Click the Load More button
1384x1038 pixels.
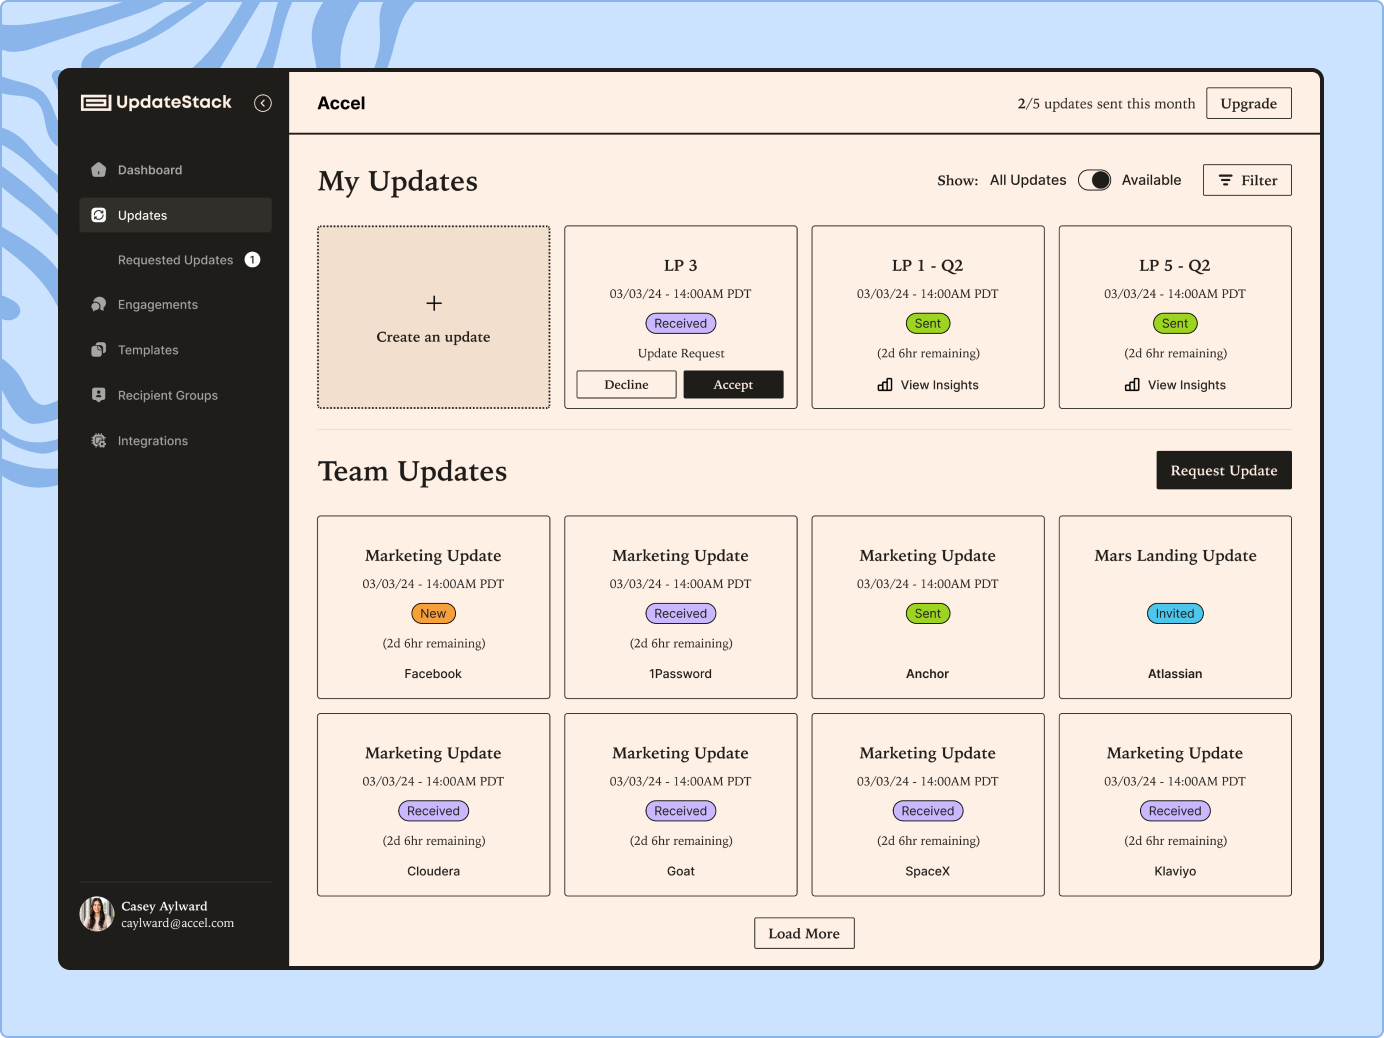point(804,933)
